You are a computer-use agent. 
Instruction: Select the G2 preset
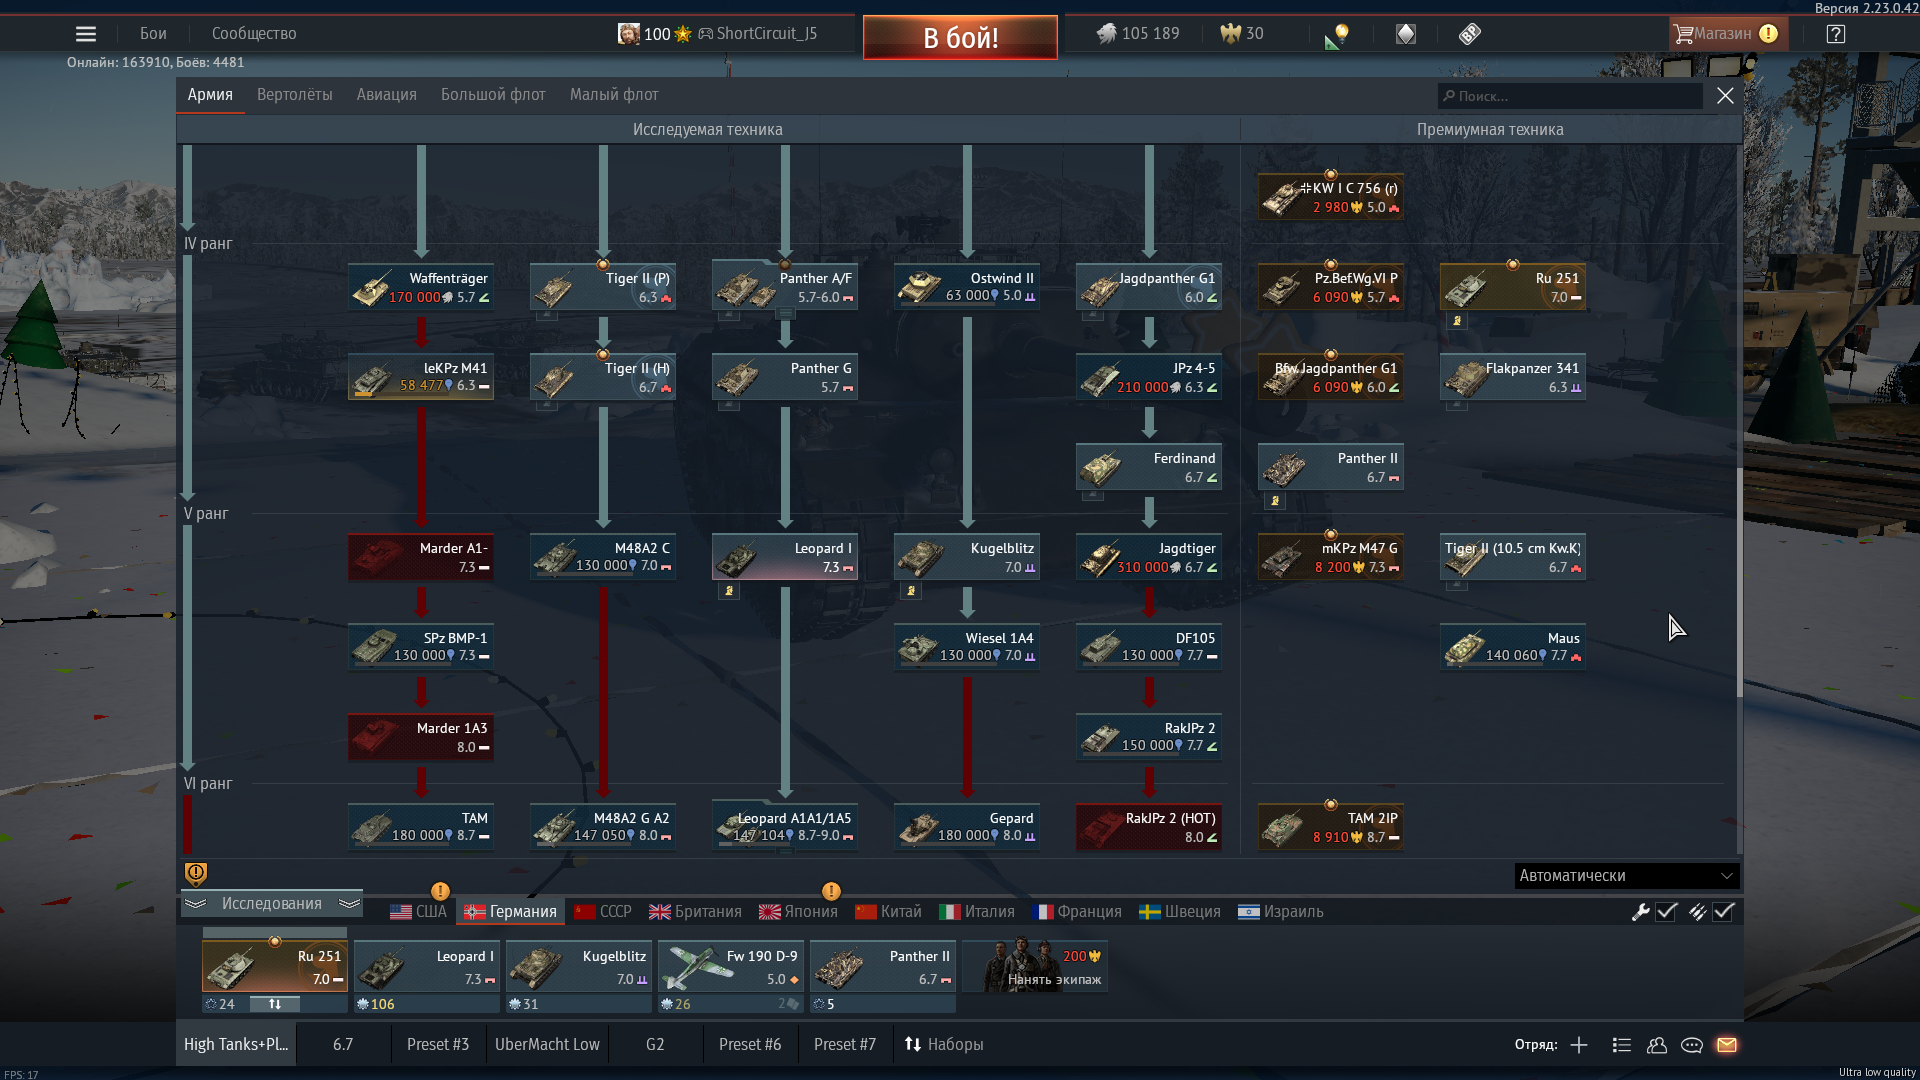click(x=655, y=1044)
